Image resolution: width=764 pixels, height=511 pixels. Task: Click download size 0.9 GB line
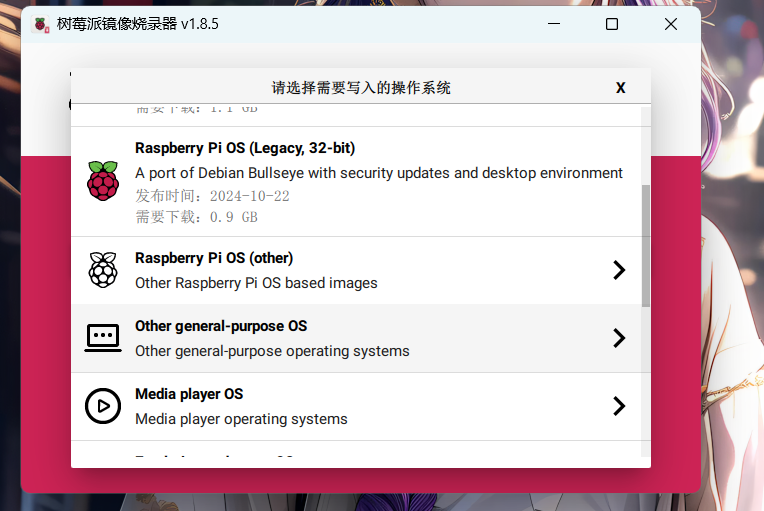pos(196,217)
